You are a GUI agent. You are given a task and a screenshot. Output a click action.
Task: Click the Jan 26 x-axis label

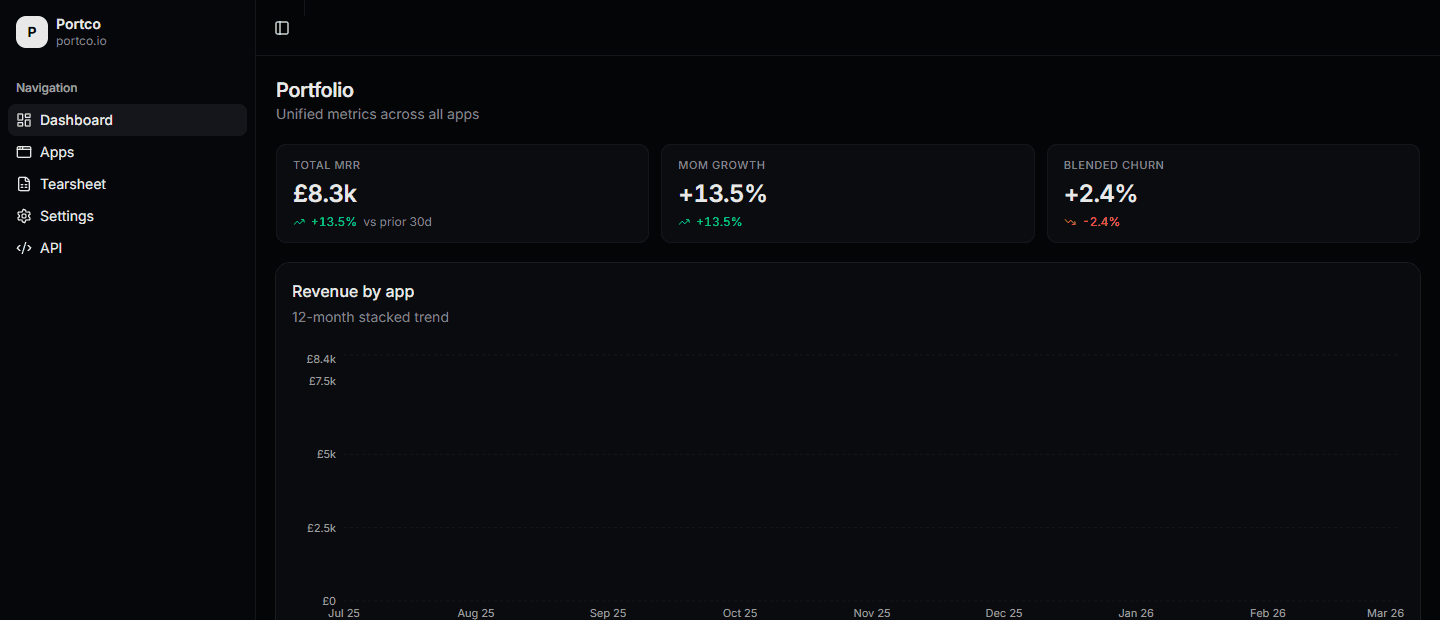click(1136, 613)
